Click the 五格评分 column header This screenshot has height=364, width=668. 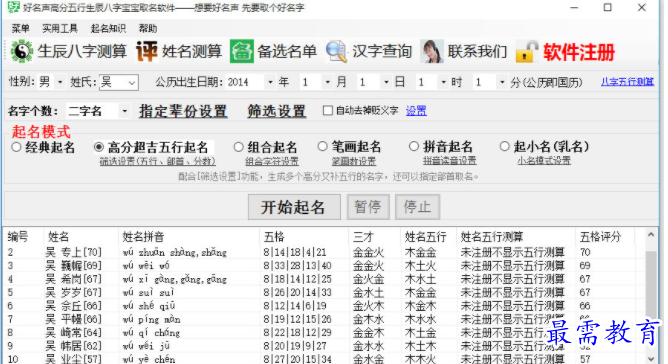tap(601, 237)
